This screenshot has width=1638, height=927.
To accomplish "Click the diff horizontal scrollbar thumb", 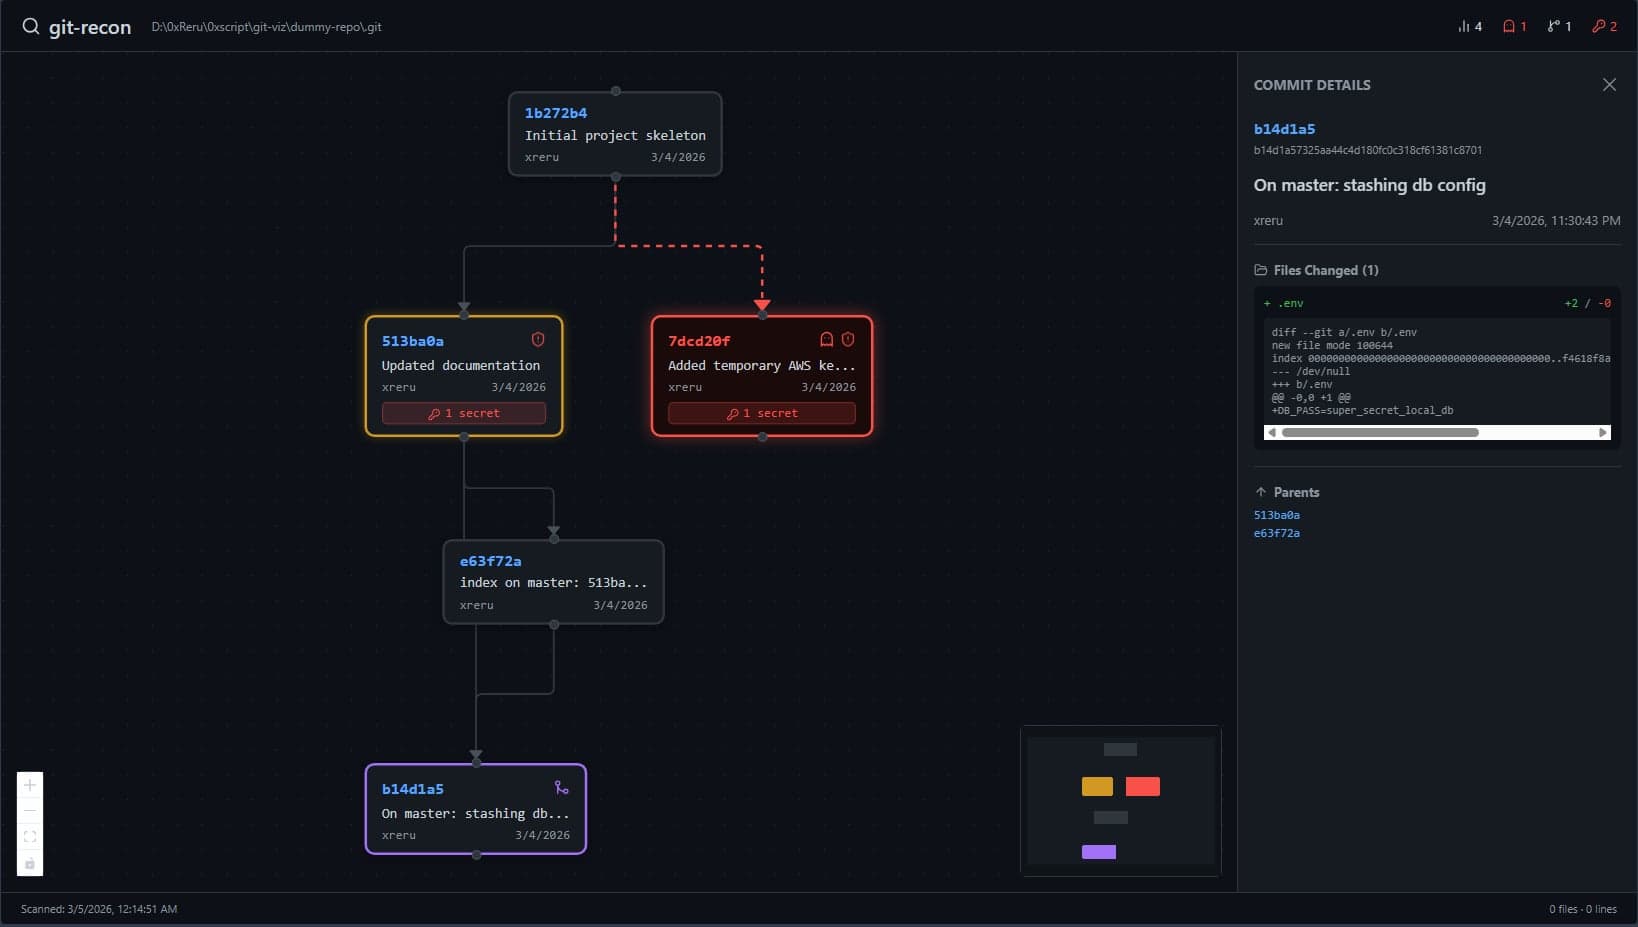I will [x=1380, y=433].
